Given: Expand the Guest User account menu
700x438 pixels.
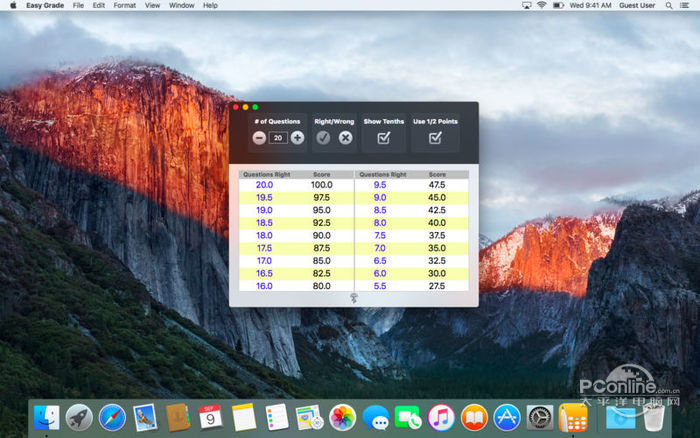Looking at the screenshot, I should point(637,5).
